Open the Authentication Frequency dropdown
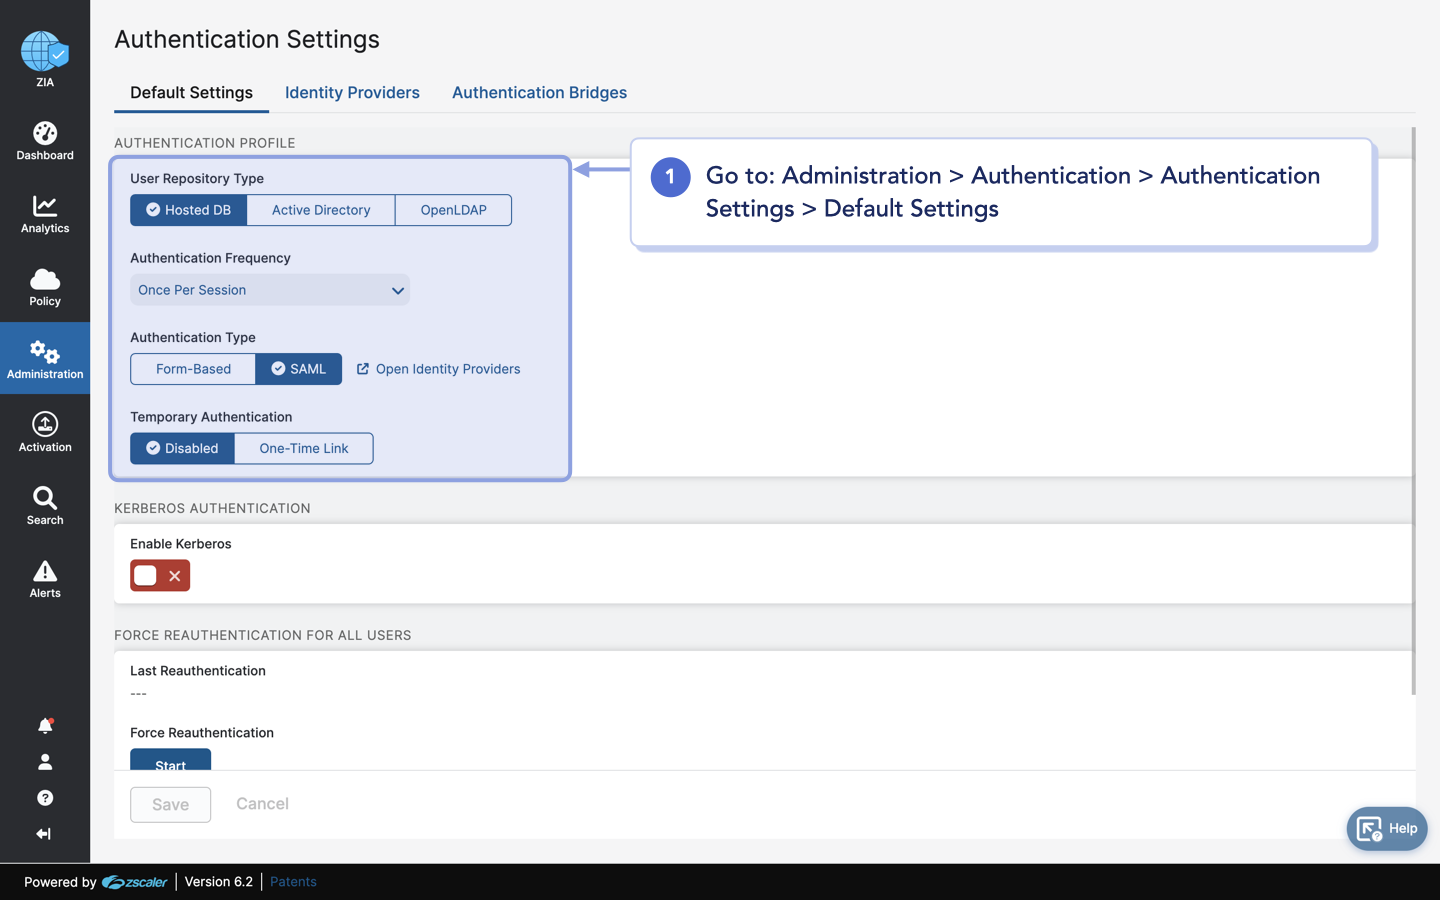Screen dimensions: 1440x900 270,290
